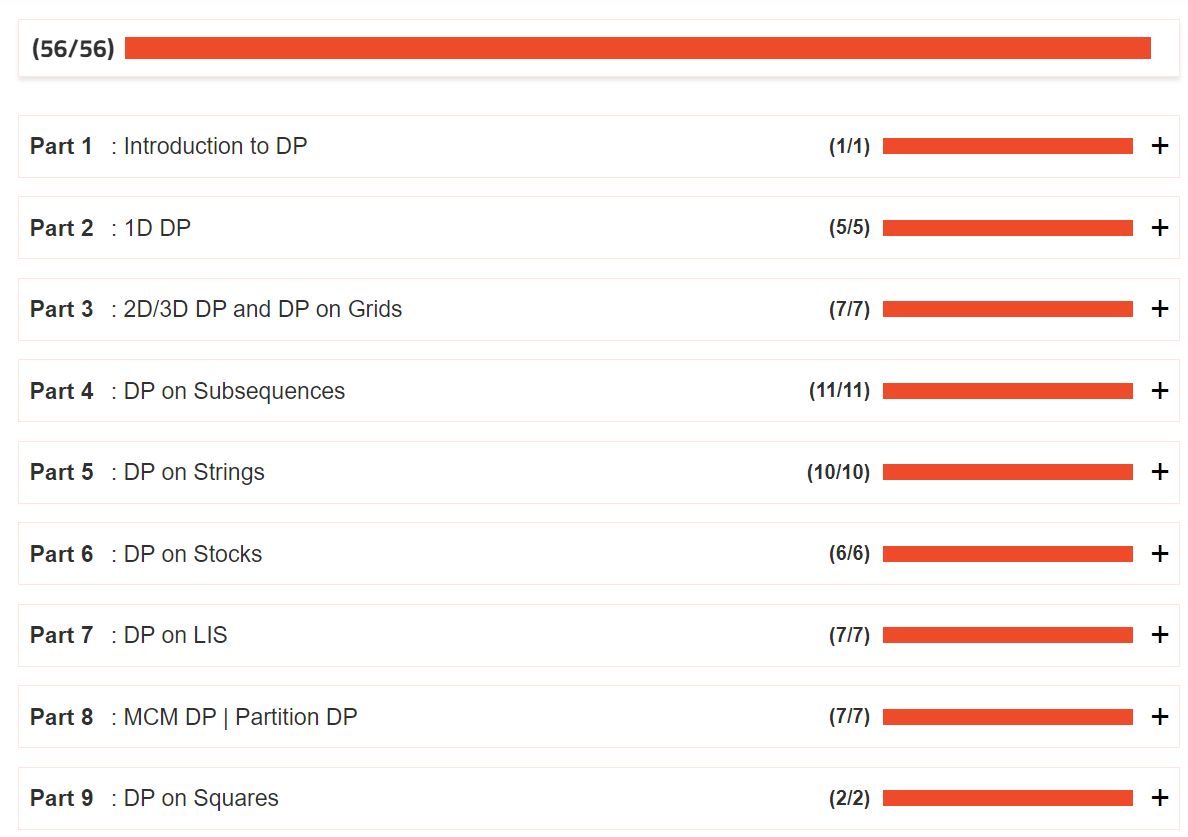Click the DP on Subsequences title text
The width and height of the screenshot is (1188, 837).
click(x=234, y=391)
